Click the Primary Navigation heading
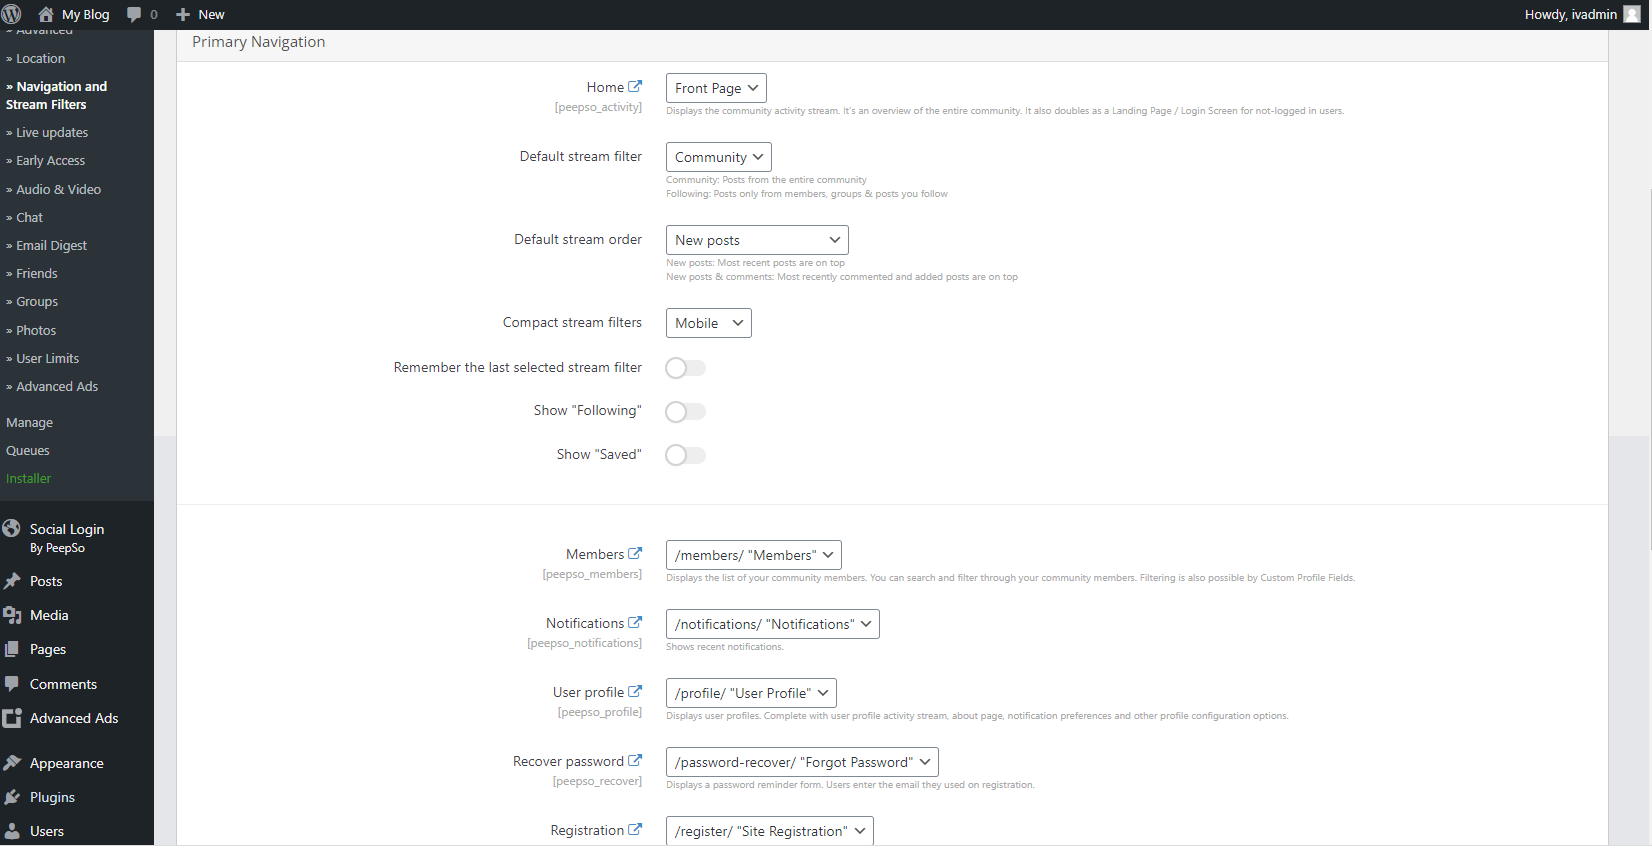This screenshot has height=846, width=1652. pyautogui.click(x=259, y=42)
